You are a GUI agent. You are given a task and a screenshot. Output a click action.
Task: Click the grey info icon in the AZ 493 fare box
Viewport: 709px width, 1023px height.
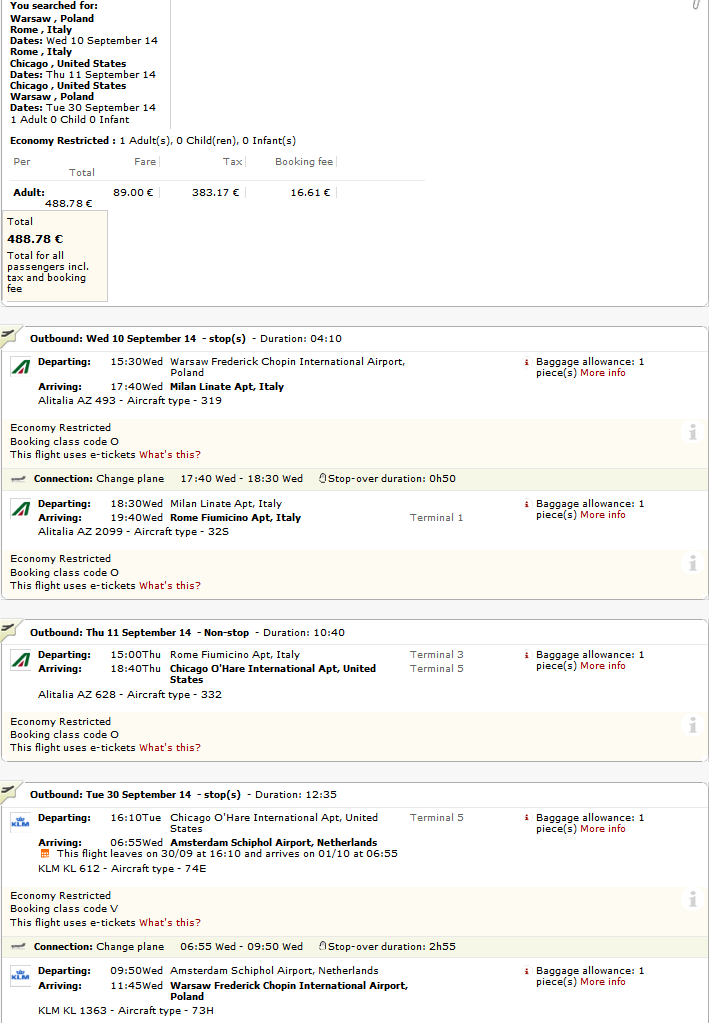pos(693,432)
